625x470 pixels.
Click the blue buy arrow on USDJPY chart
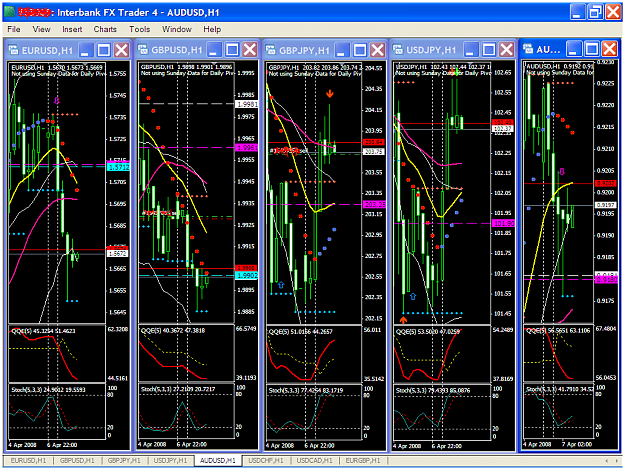pos(413,296)
